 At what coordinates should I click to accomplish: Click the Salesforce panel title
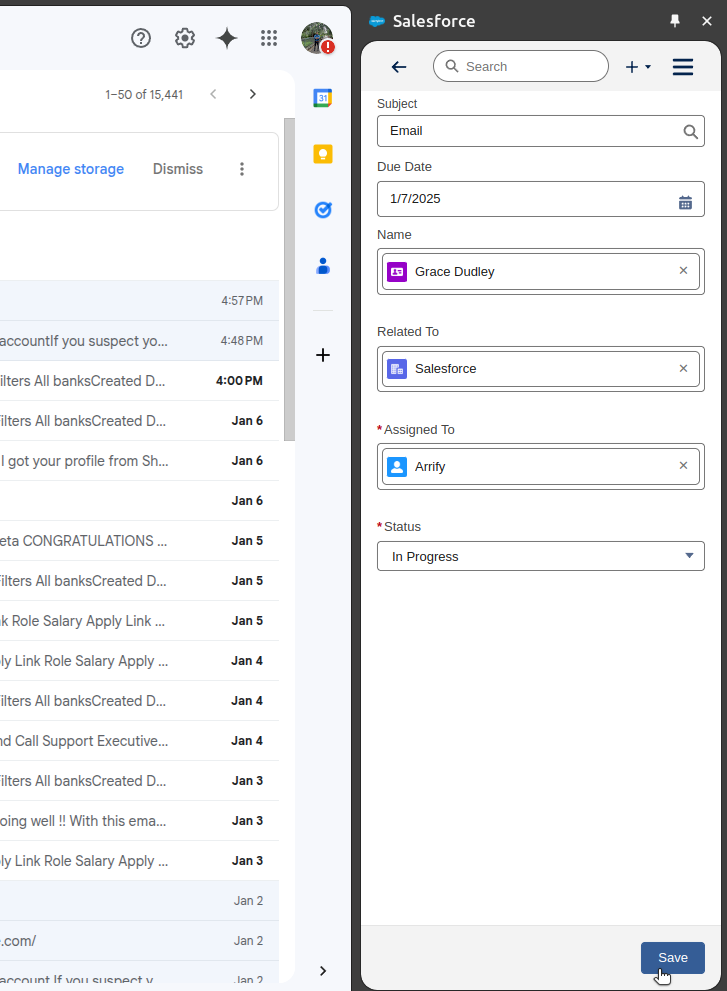coord(434,21)
